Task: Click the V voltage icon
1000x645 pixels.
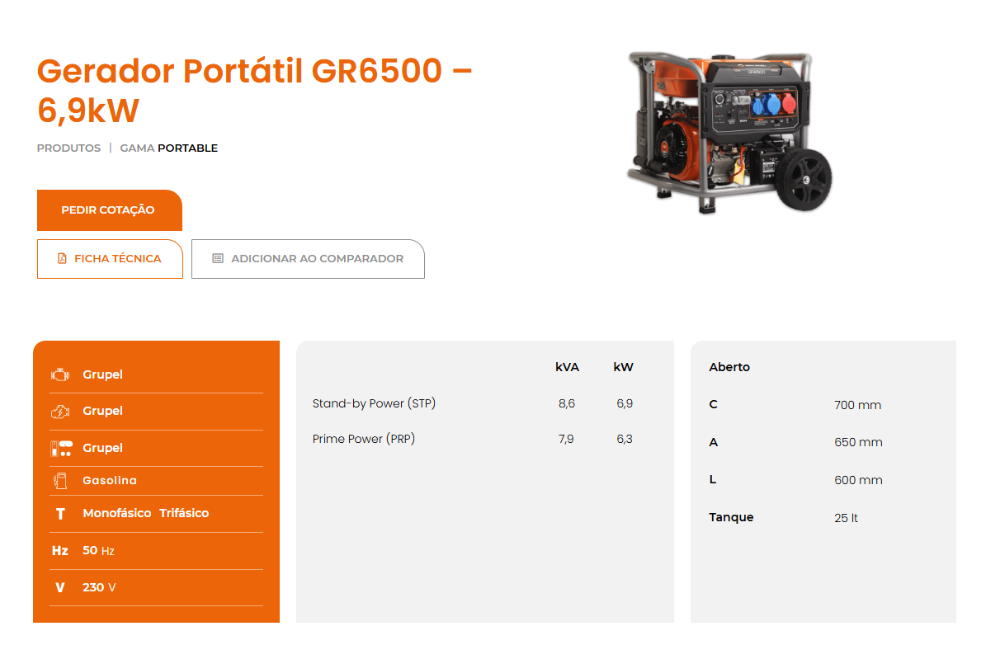Action: (x=60, y=587)
